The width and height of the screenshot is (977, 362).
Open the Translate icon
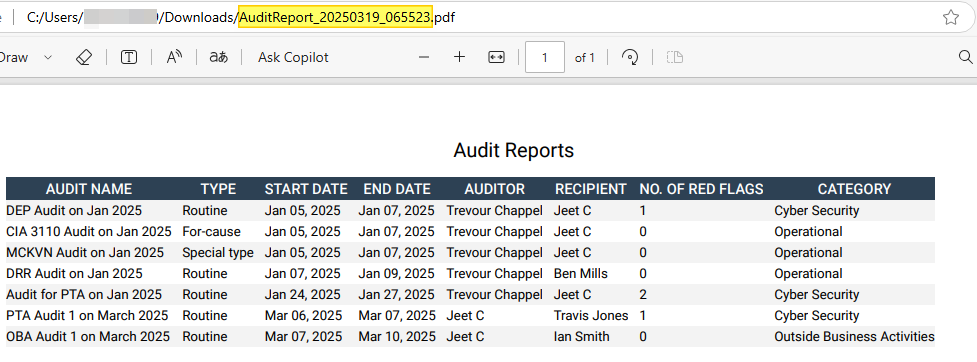[218, 57]
